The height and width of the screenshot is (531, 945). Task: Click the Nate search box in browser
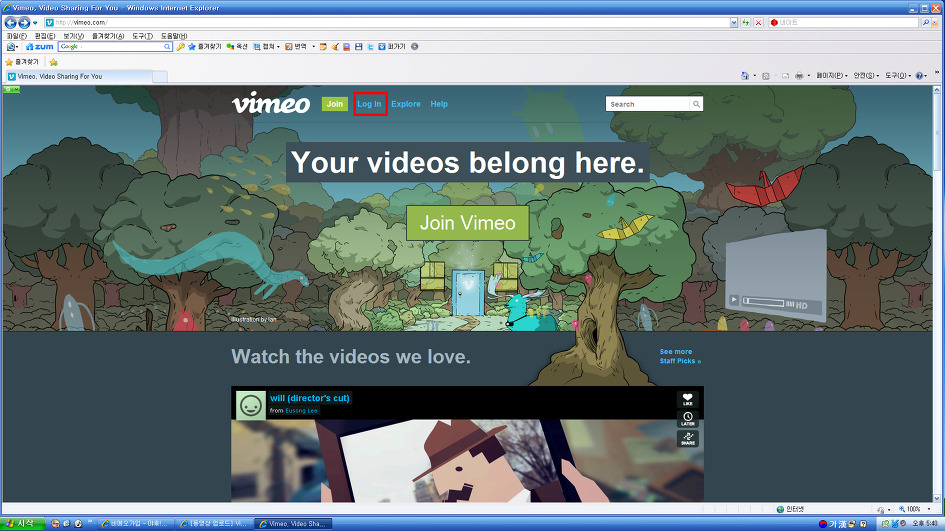[x=844, y=22]
